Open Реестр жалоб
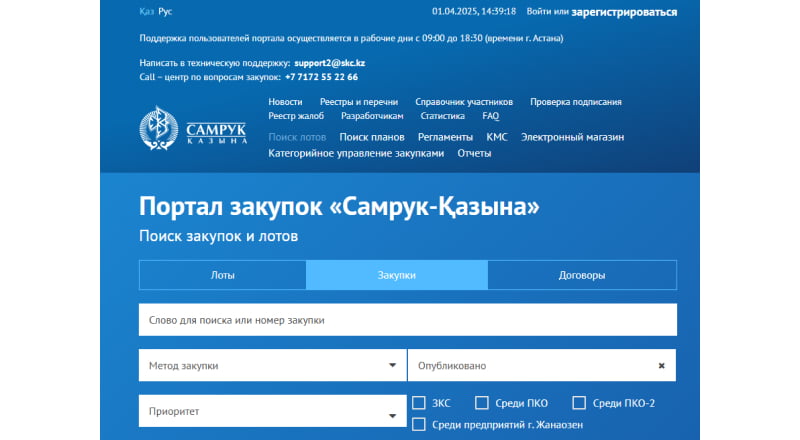Image resolution: width=800 pixels, height=440 pixels. 296,116
